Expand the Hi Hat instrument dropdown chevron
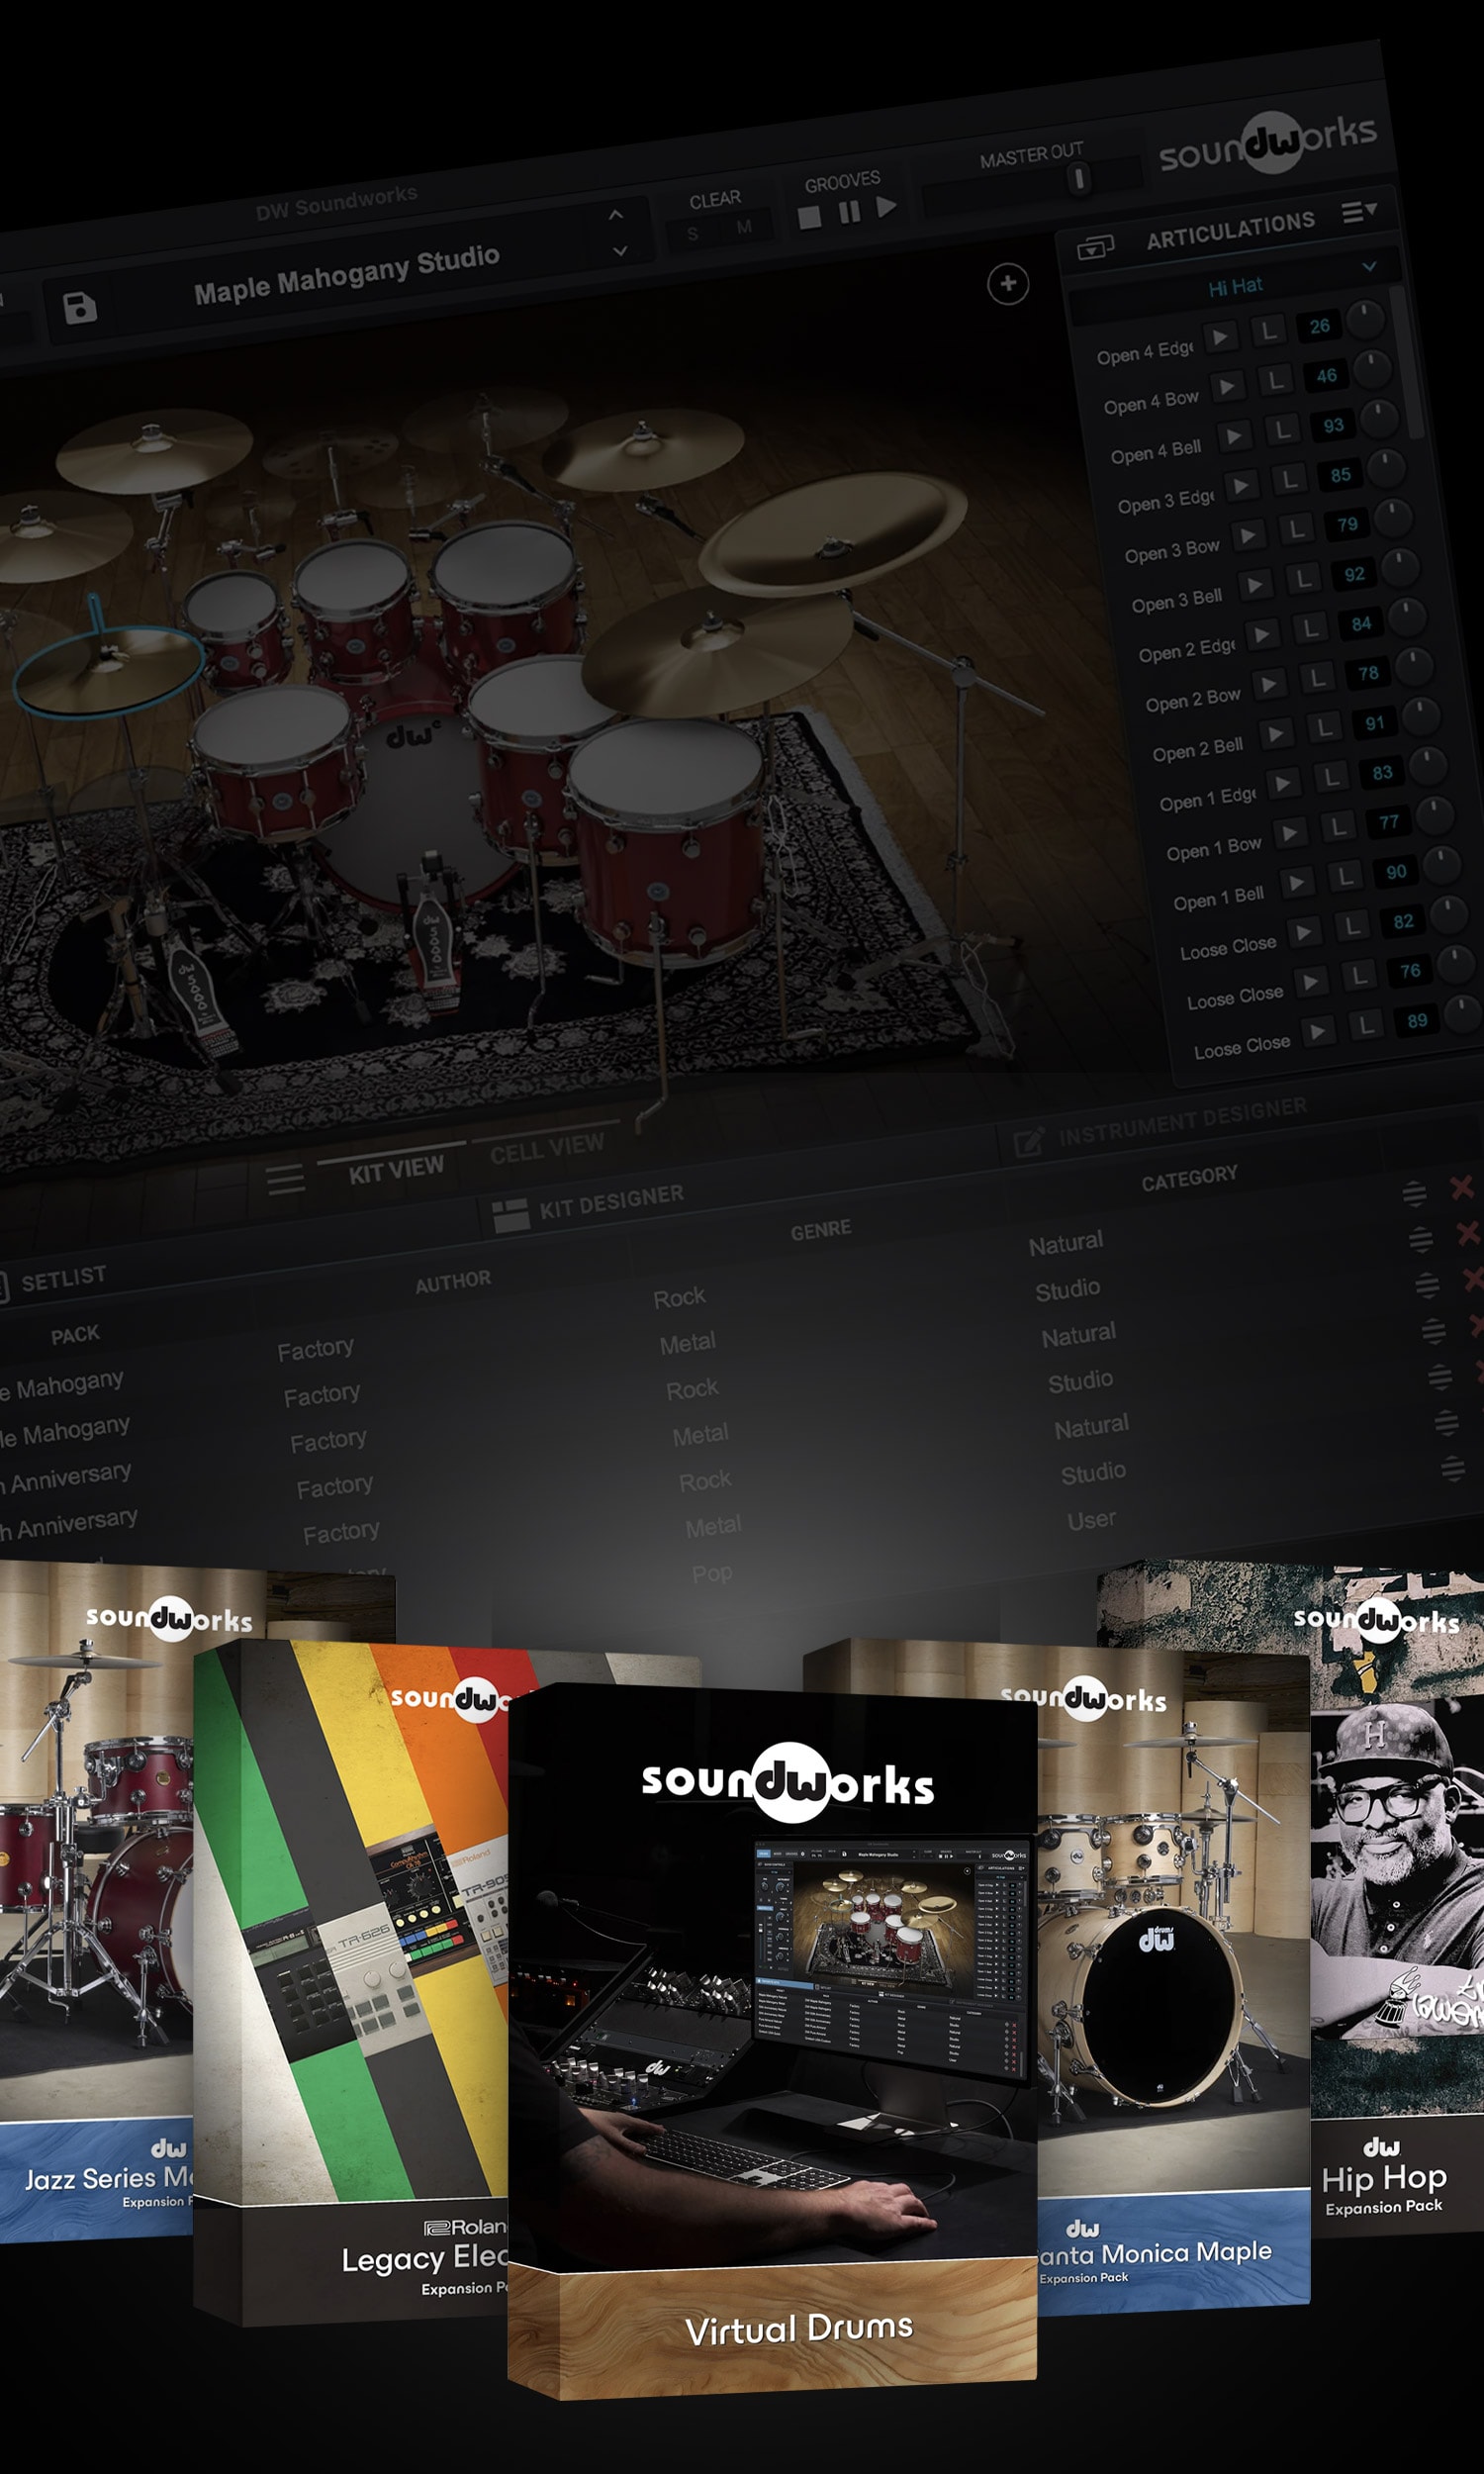 (x=1369, y=266)
